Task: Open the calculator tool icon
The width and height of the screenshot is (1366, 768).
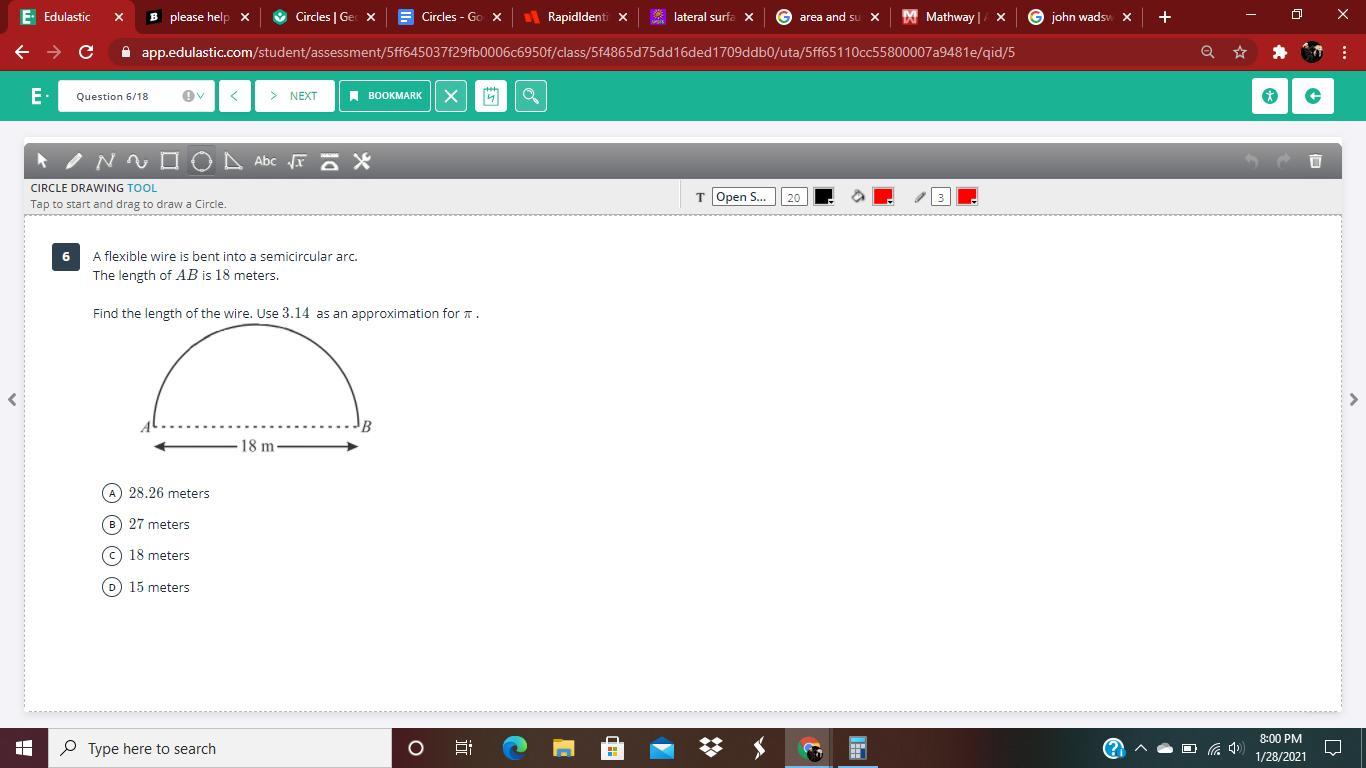Action: (x=491, y=96)
